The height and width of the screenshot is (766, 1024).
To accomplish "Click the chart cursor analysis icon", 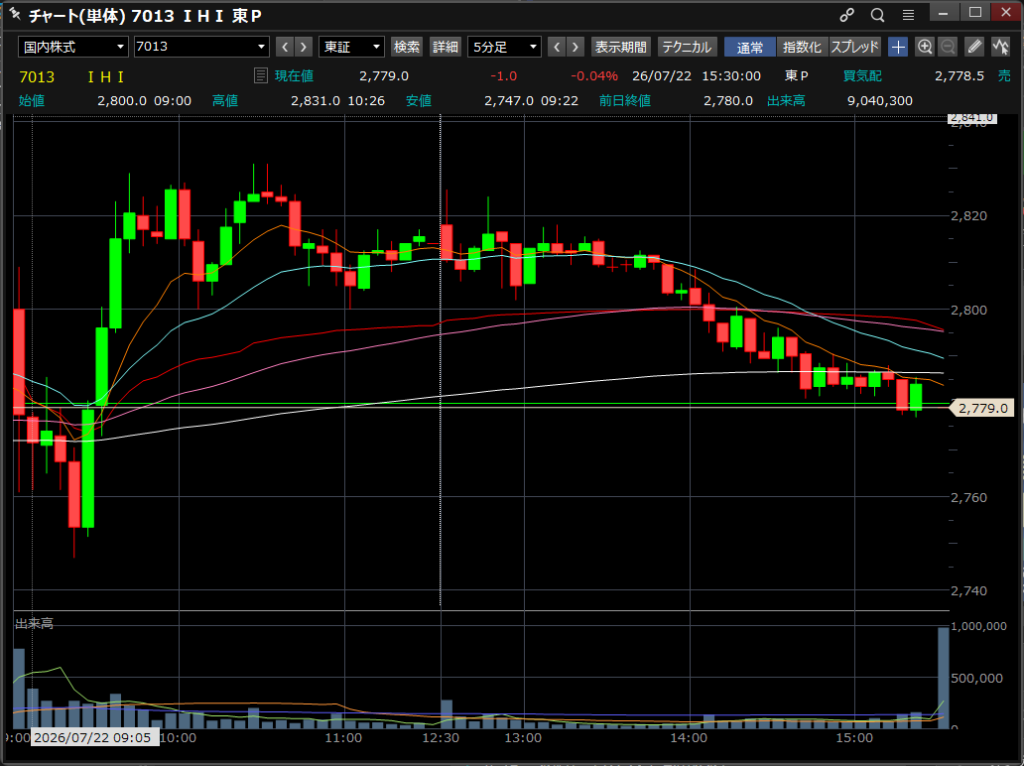I will point(1000,47).
